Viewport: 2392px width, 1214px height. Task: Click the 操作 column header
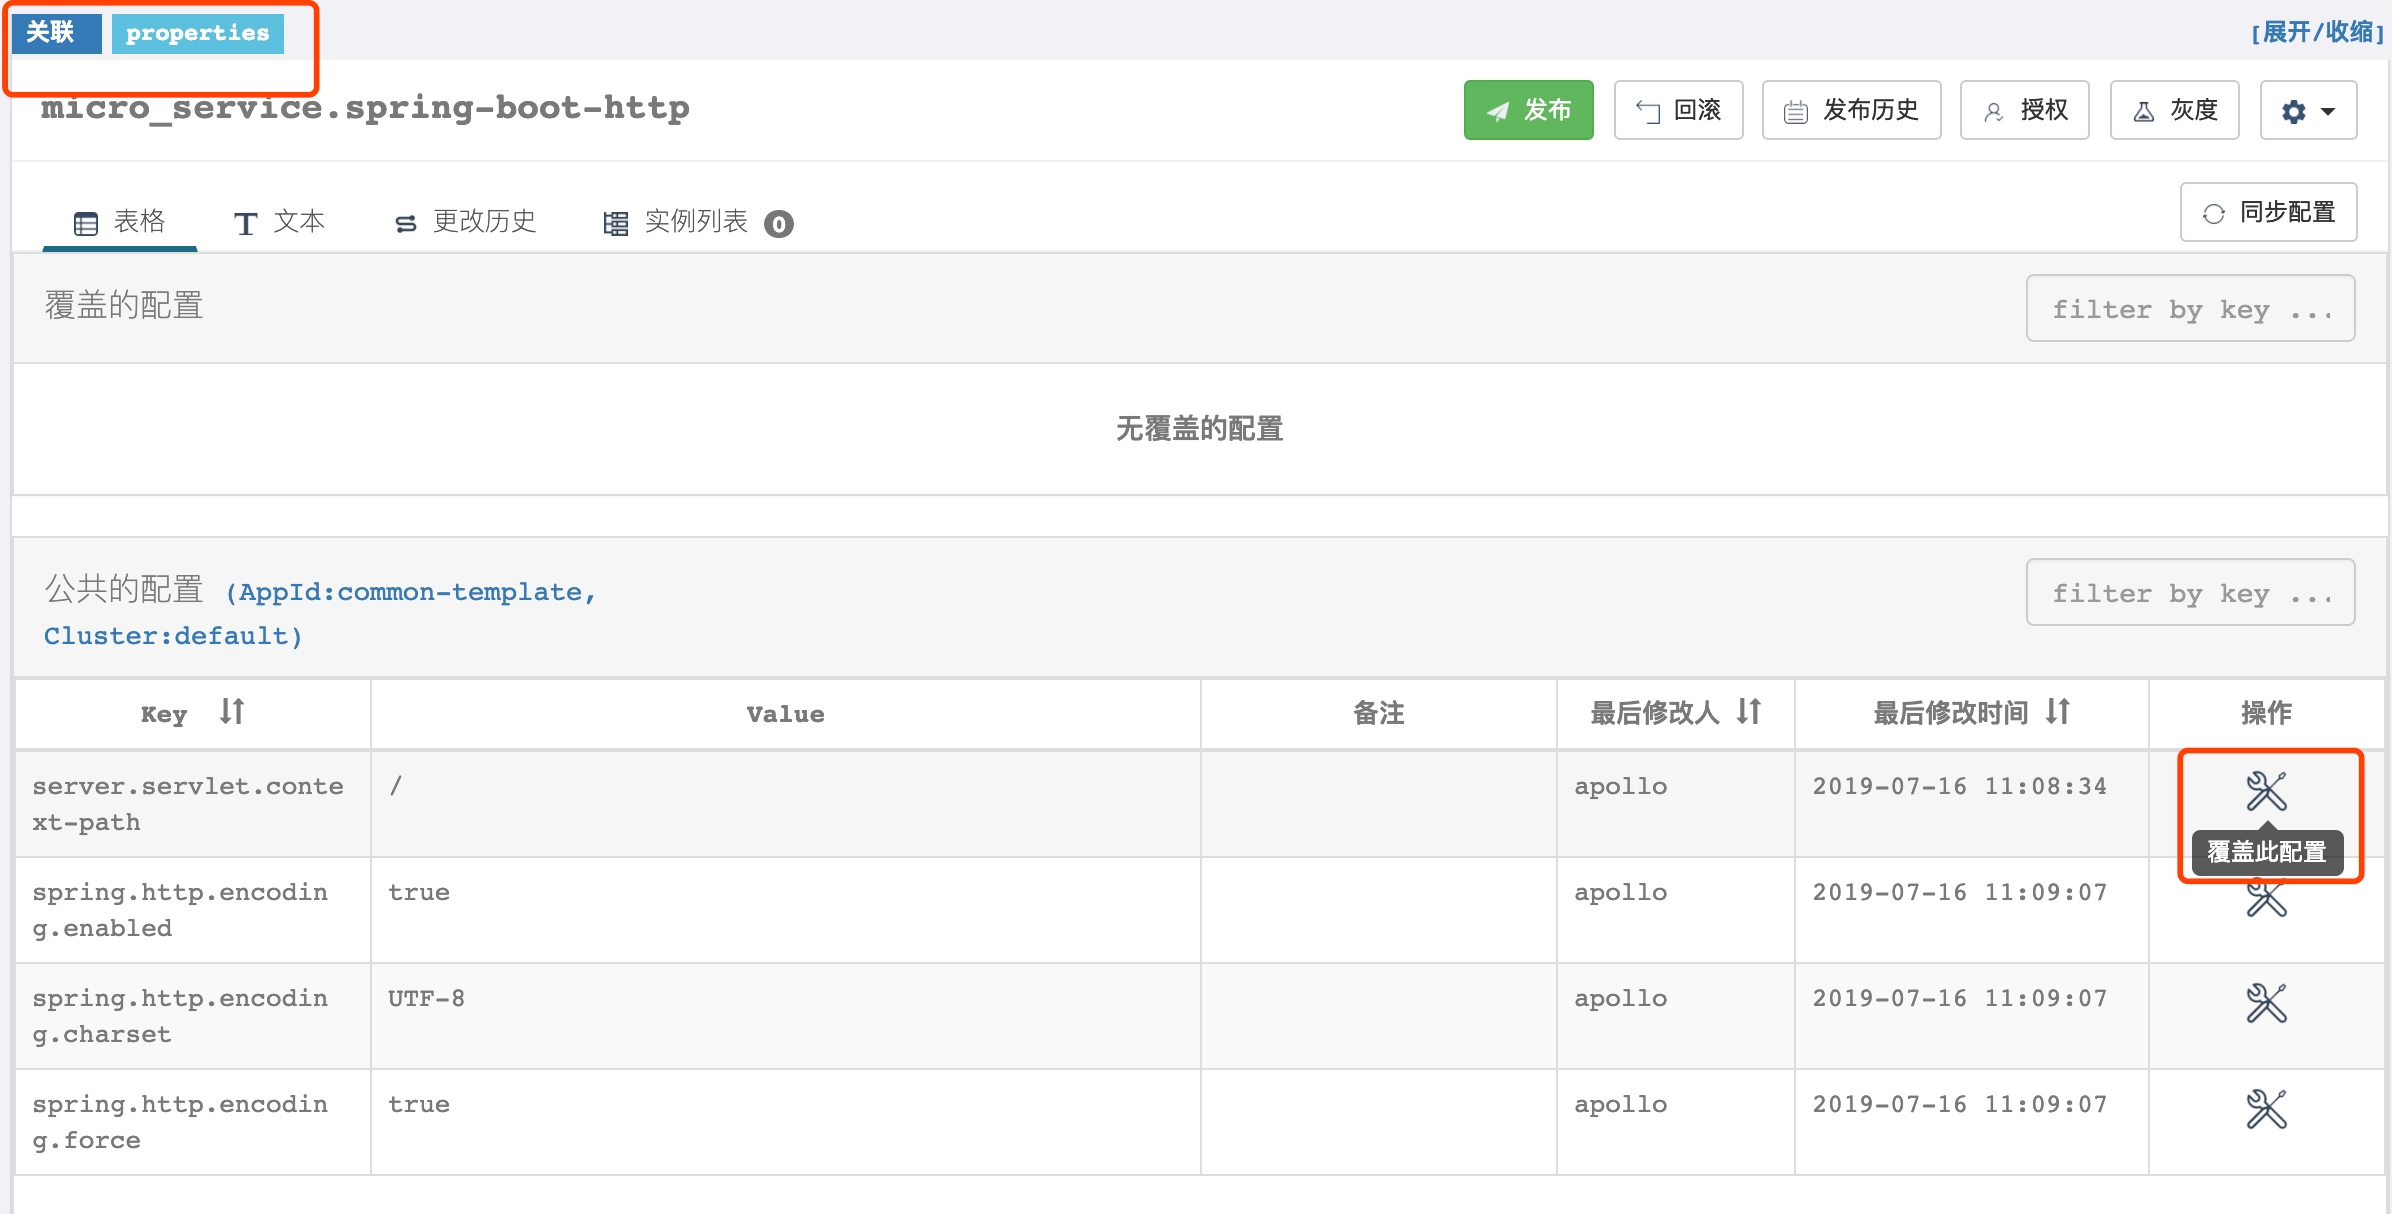(x=2266, y=713)
